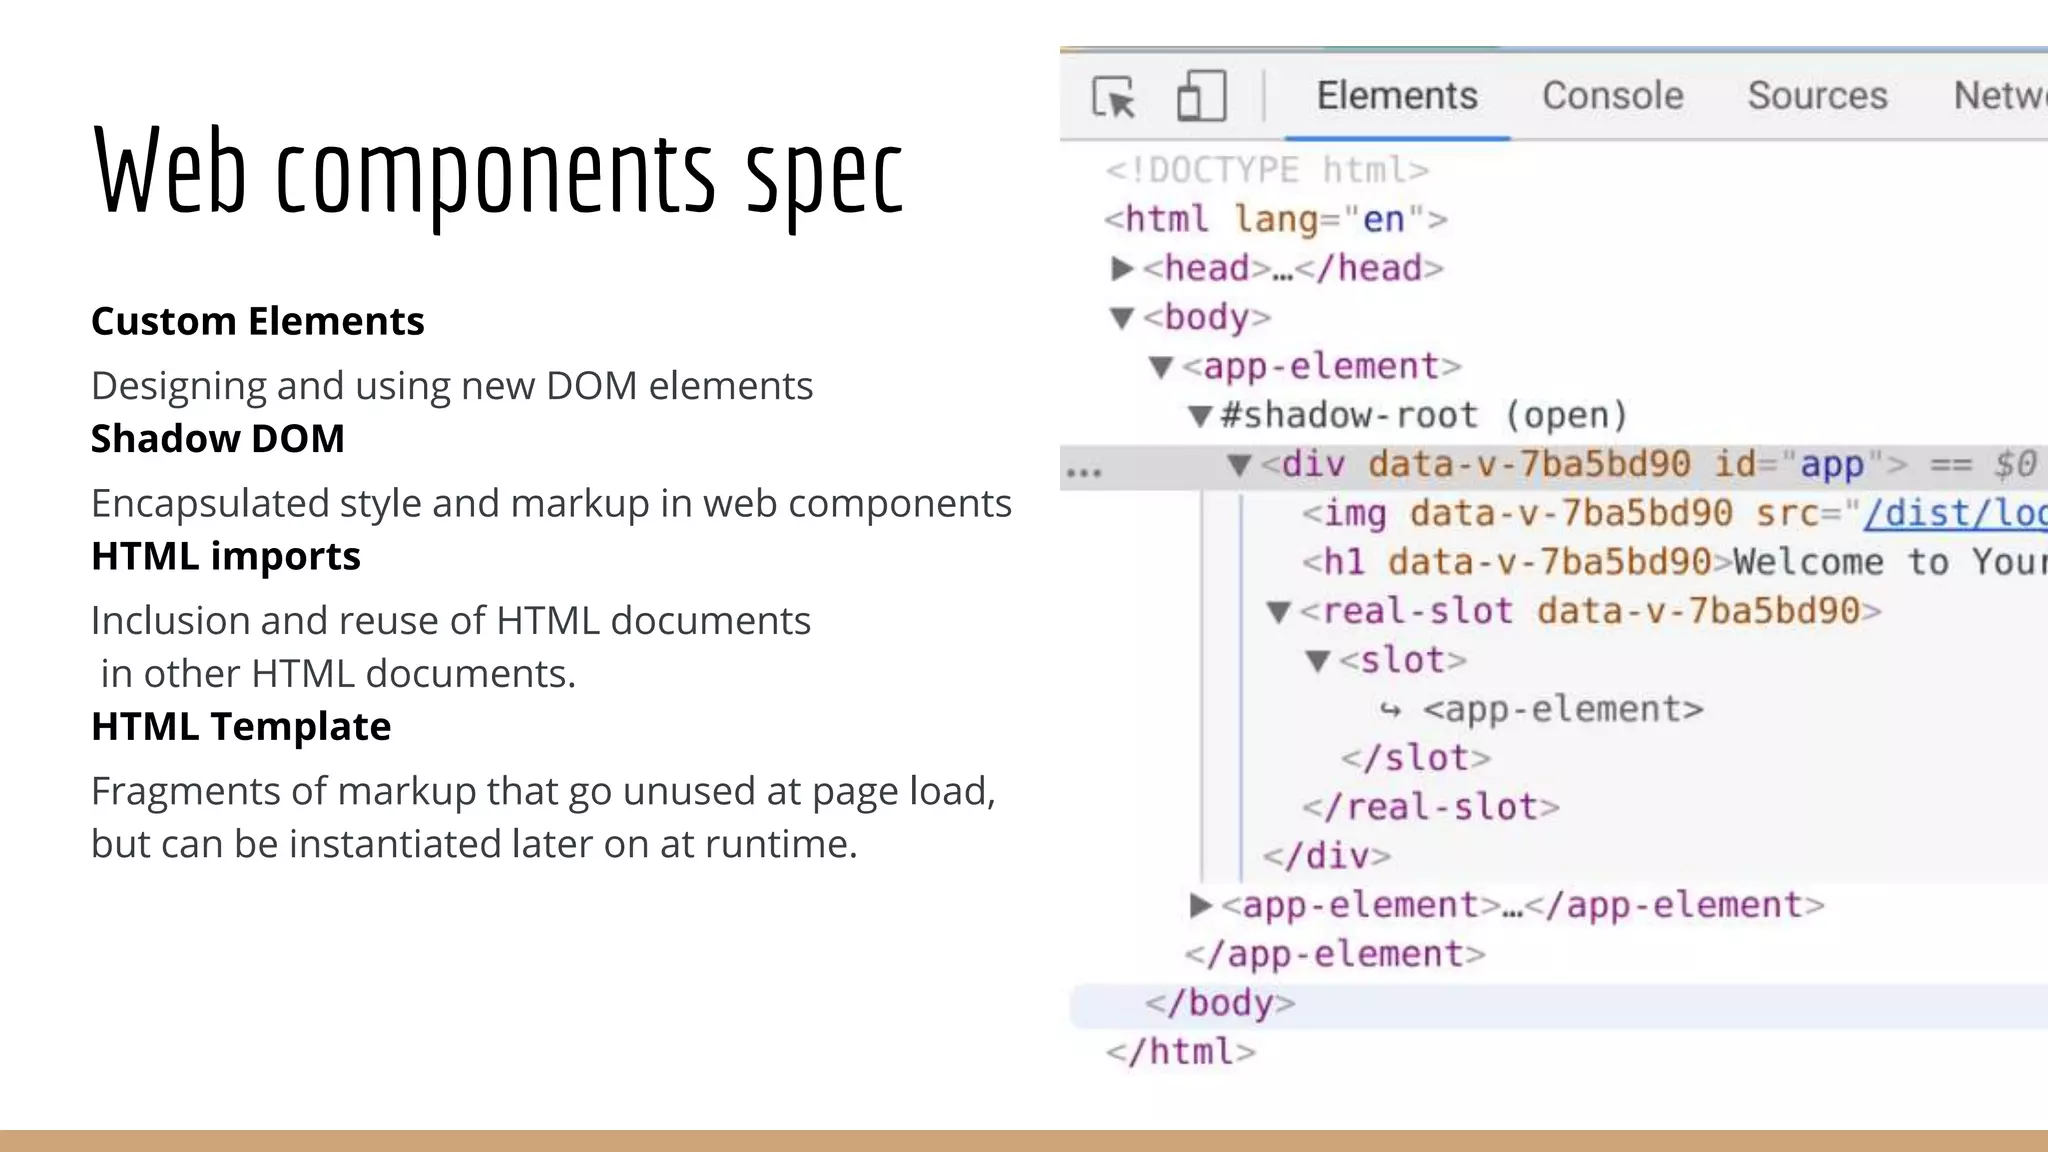Collapse the #shadow-root (open) arrow
Image resolution: width=2048 pixels, height=1152 pixels.
coord(1200,416)
